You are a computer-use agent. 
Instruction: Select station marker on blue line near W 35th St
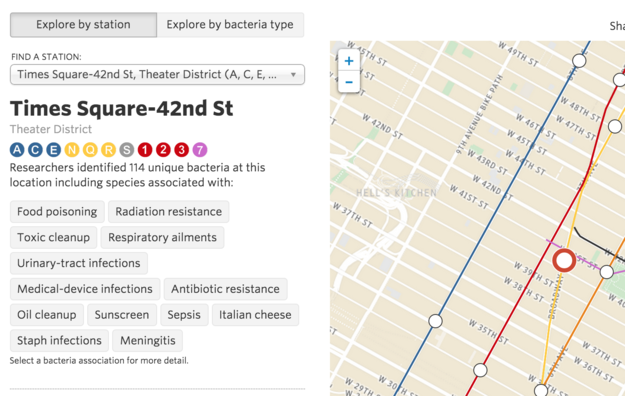pos(435,321)
